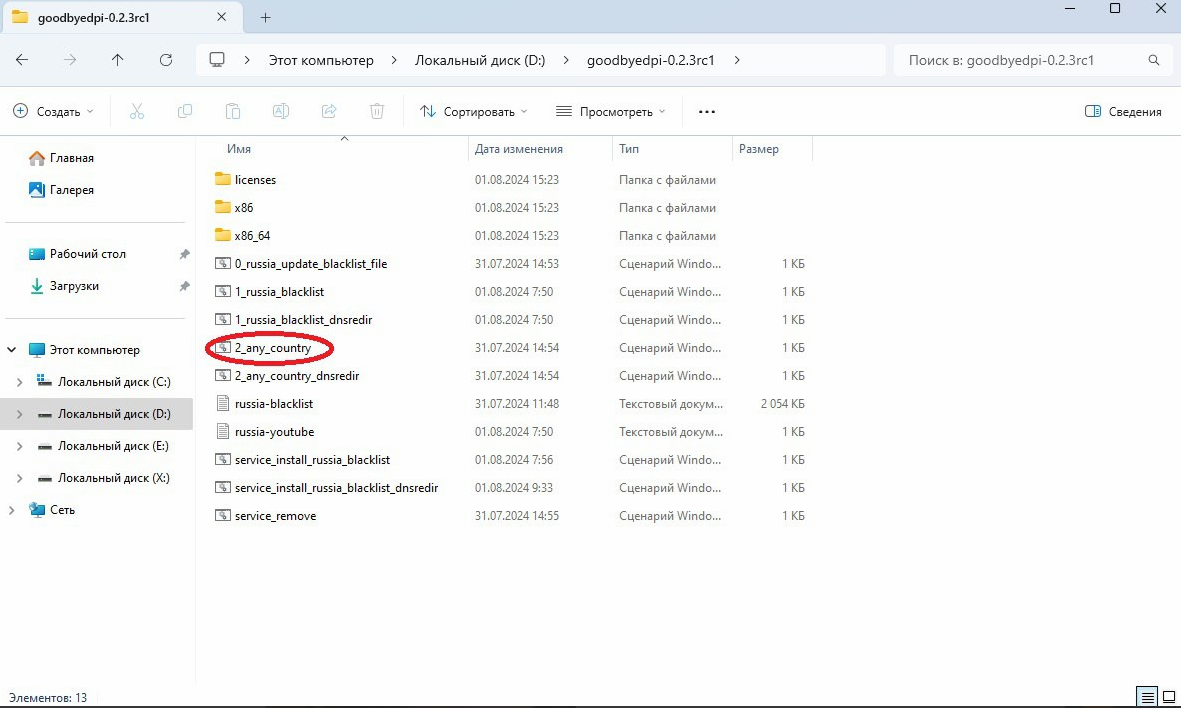The image size is (1181, 708).
Task: Refresh the current folder view
Action: [x=166, y=60]
